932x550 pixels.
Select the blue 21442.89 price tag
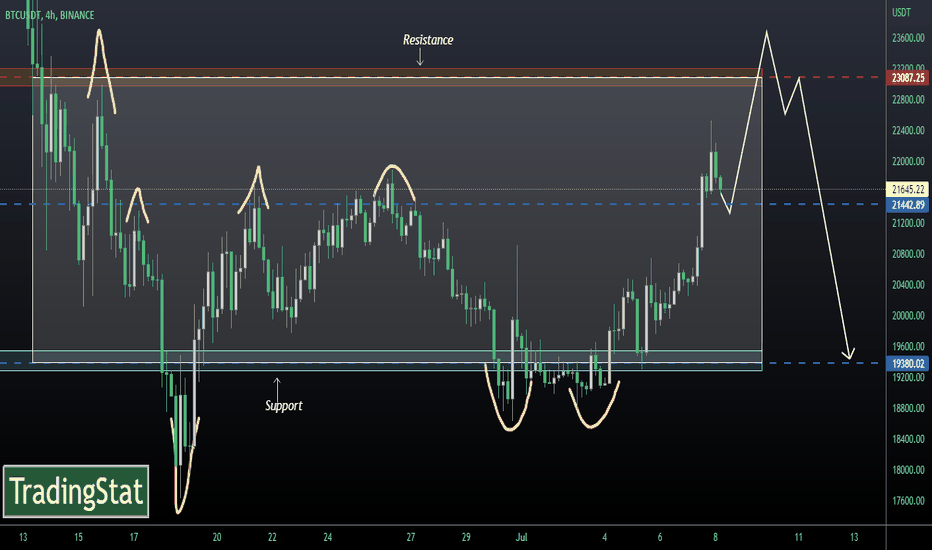tap(908, 205)
